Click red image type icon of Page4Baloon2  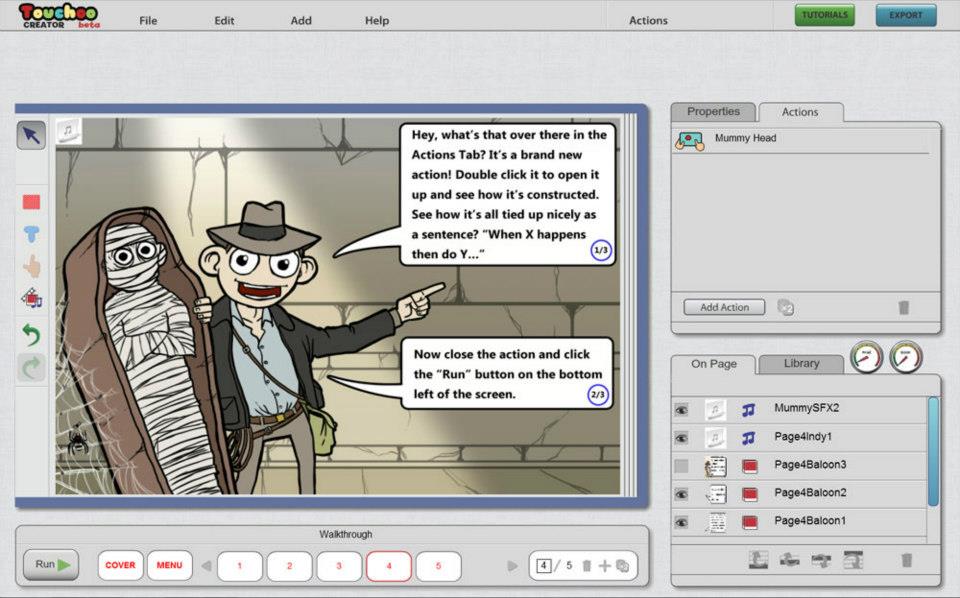[749, 494]
